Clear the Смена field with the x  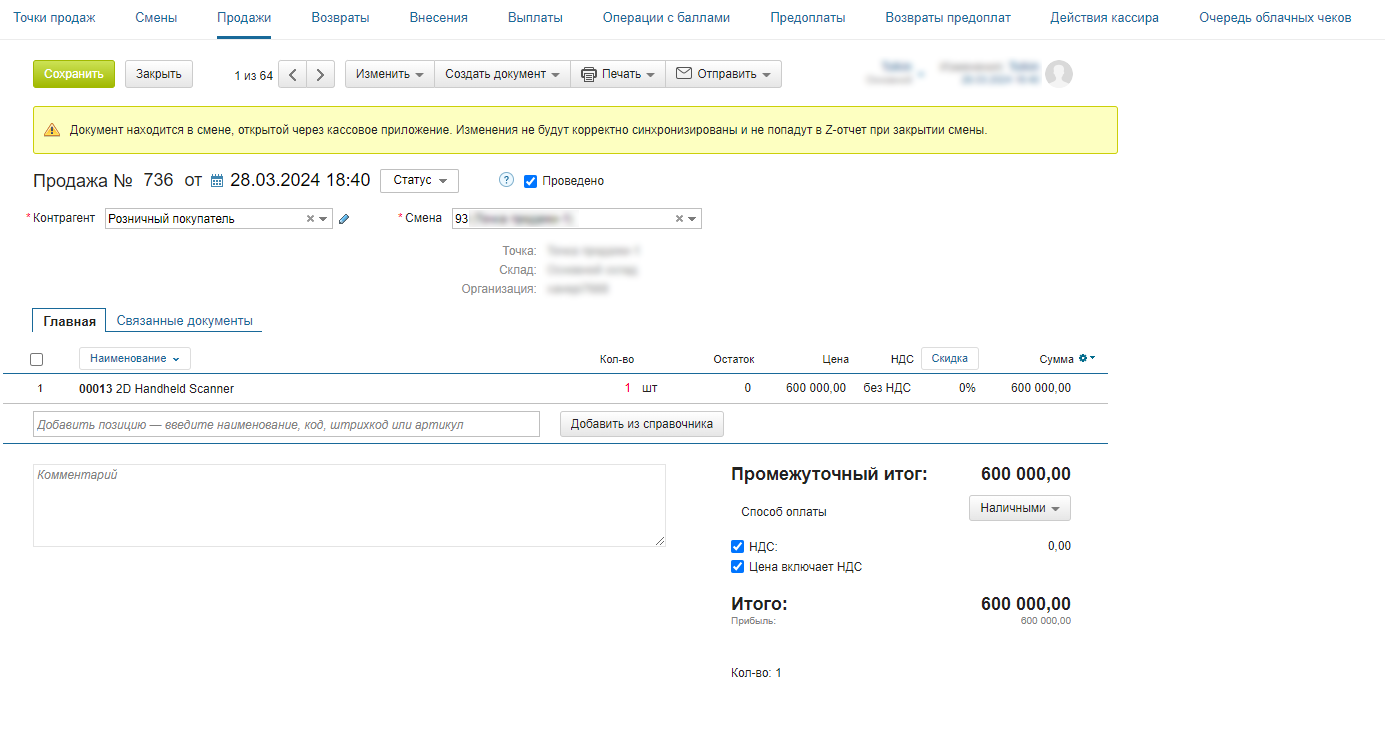click(x=679, y=219)
